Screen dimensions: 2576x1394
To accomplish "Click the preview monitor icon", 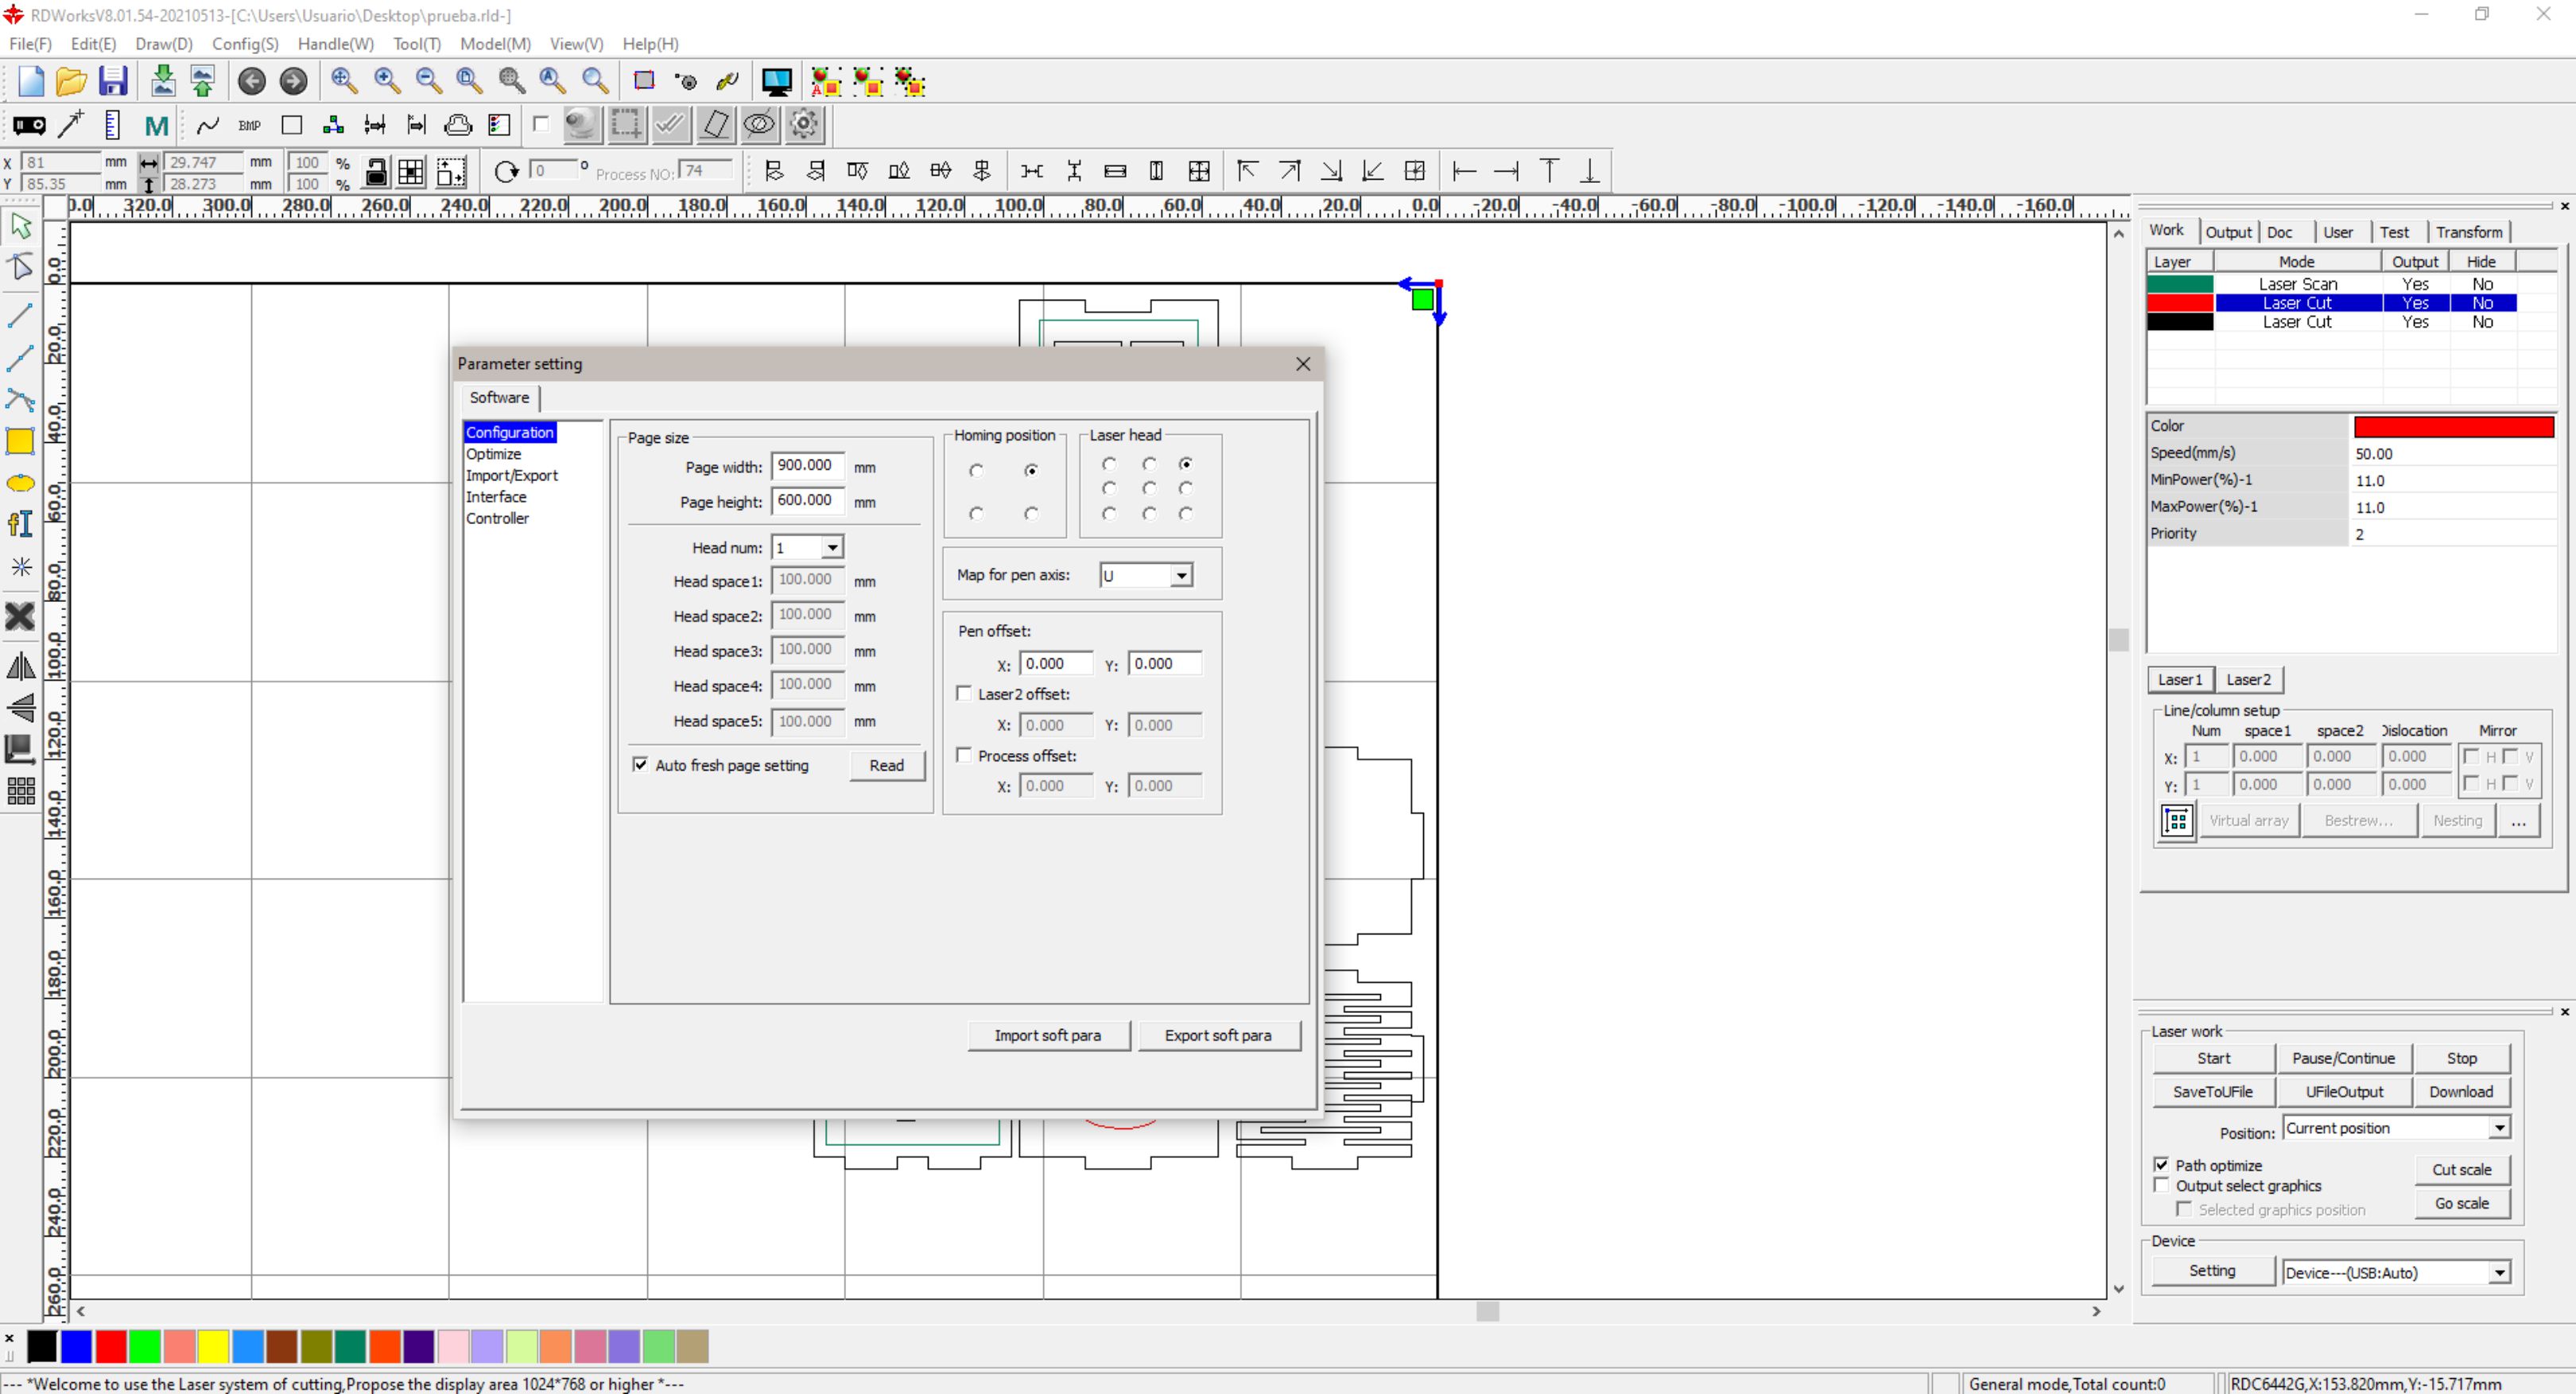I will [x=776, y=81].
